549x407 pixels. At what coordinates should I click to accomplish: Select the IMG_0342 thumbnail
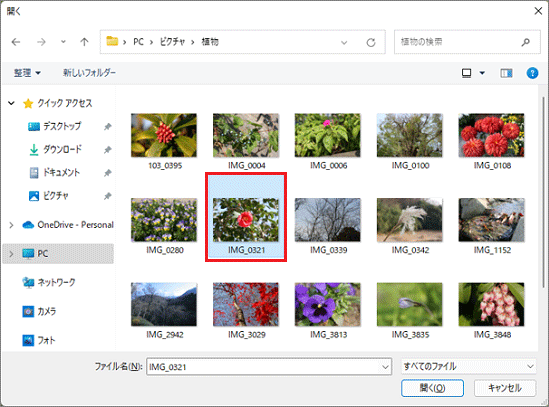click(x=410, y=220)
